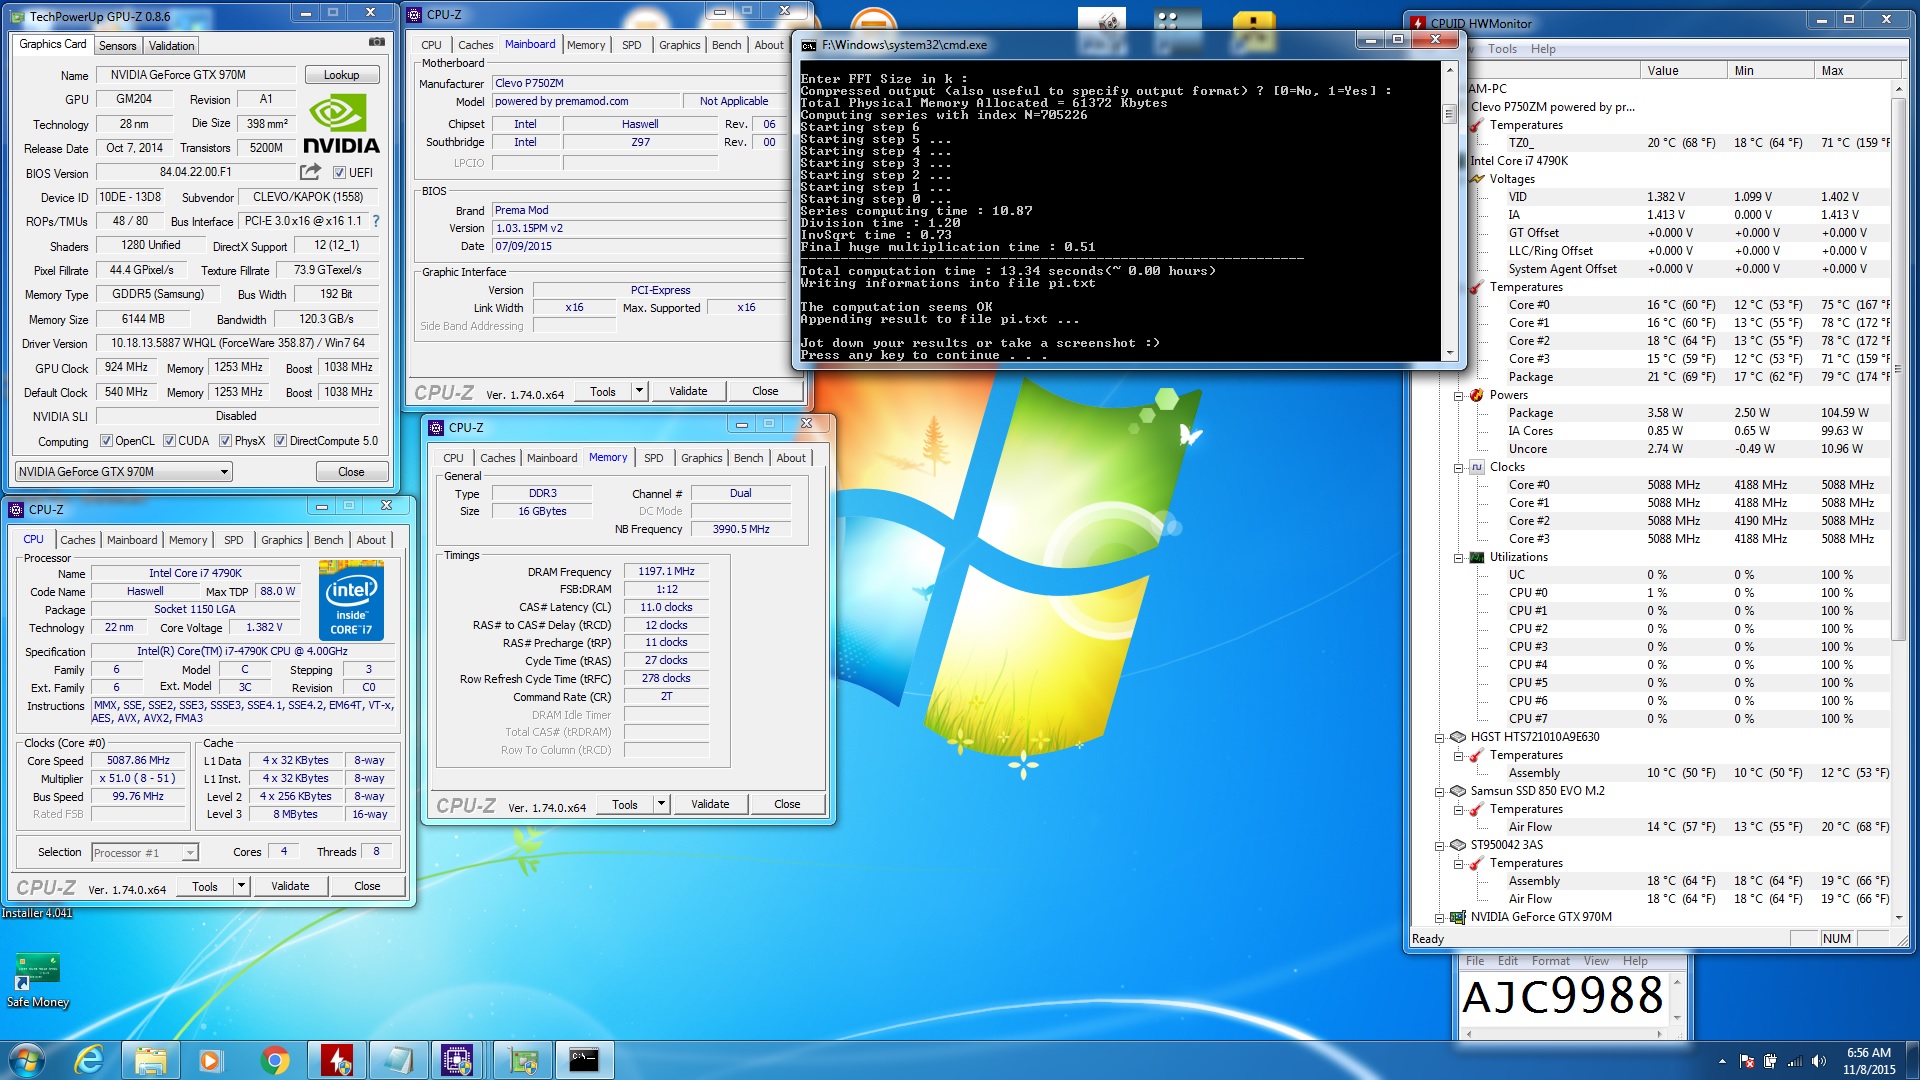
Task: Toggle the DirectCompute 5.0 checkbox
Action: (x=280, y=441)
